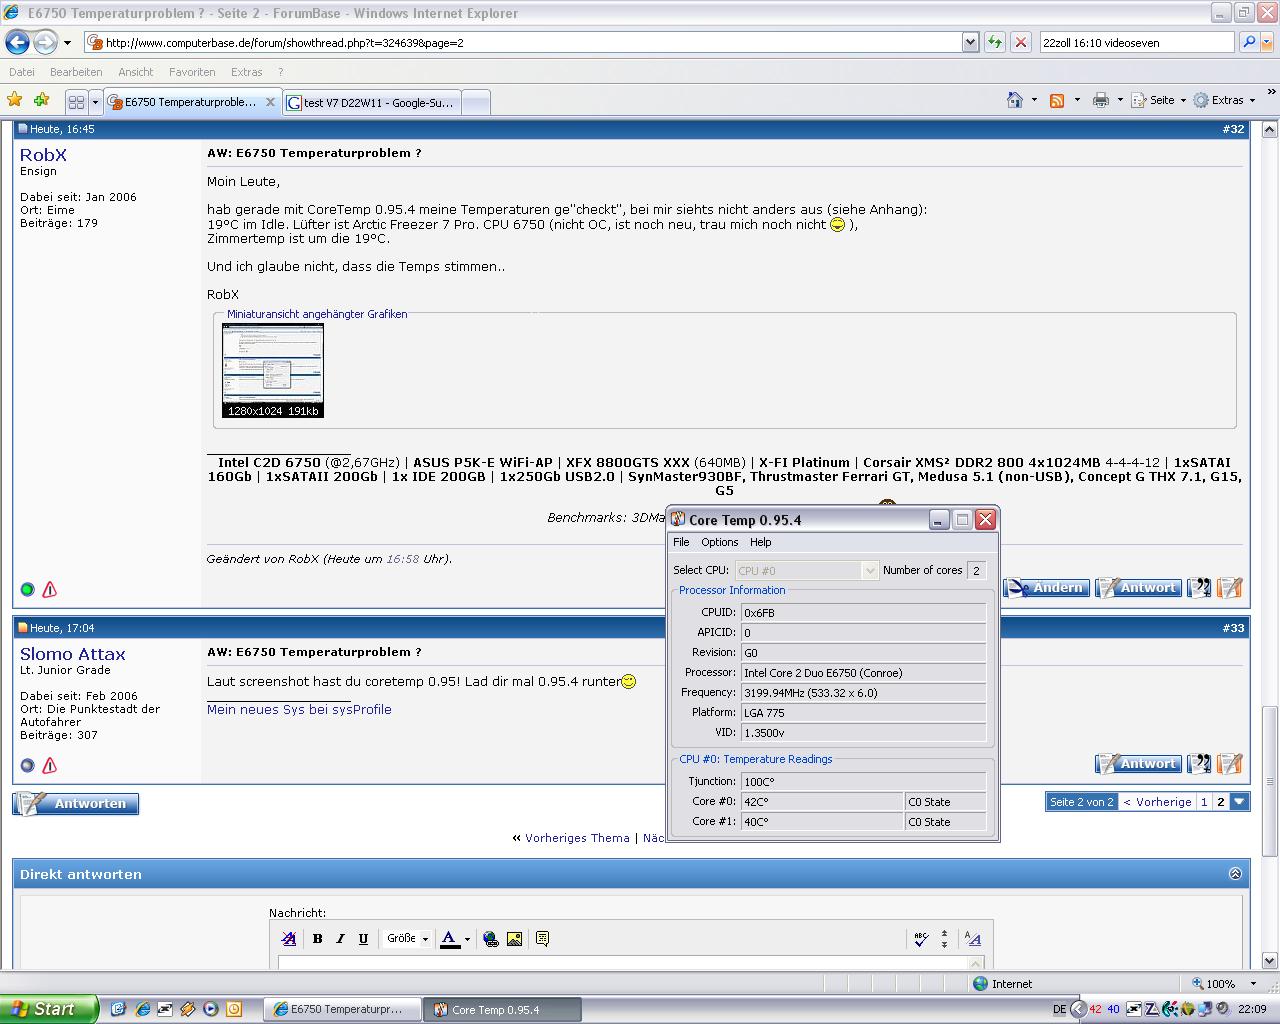Viewport: 1280px width, 1024px height.
Task: Click the insert image icon in editor
Action: [514, 939]
